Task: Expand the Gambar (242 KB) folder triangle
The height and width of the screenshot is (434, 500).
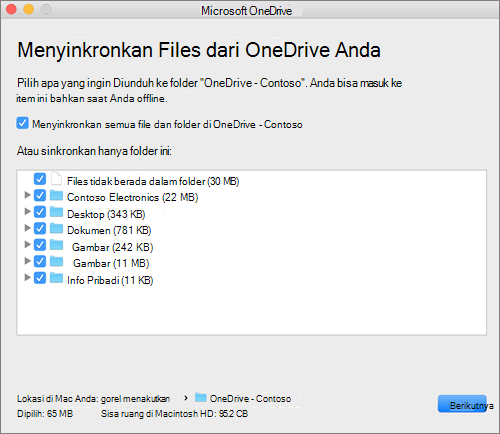Action: point(28,244)
